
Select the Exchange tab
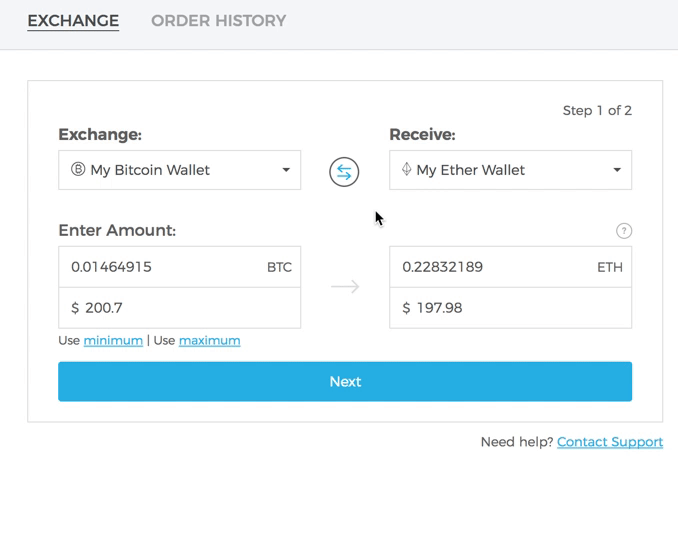coord(73,21)
